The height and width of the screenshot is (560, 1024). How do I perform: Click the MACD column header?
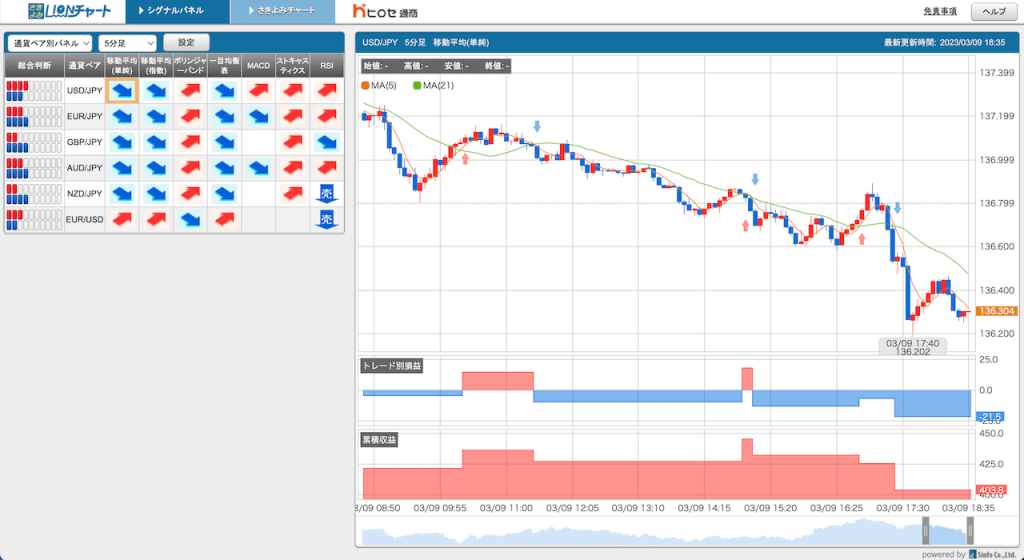pos(259,66)
